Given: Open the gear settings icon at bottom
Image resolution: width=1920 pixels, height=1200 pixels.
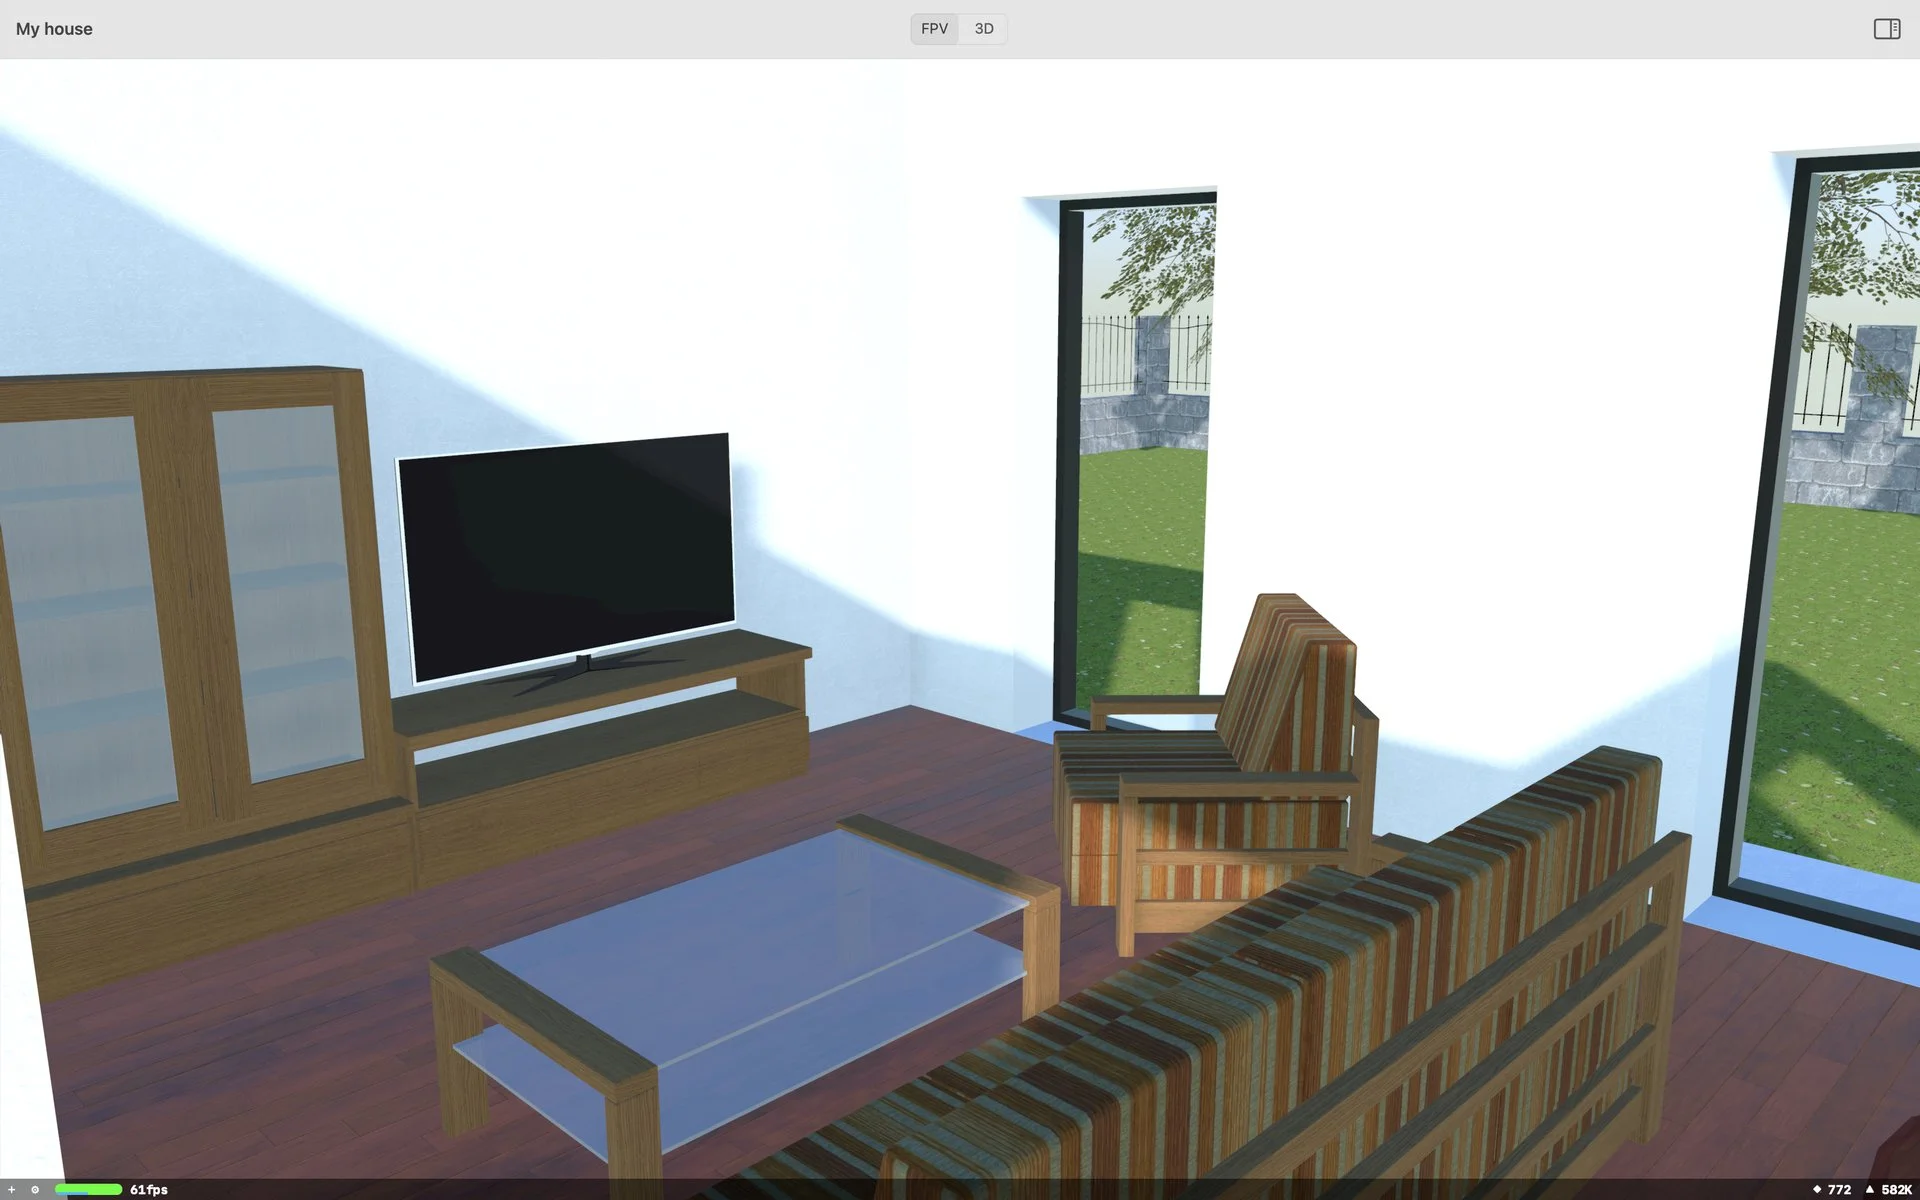Looking at the screenshot, I should [35, 1189].
